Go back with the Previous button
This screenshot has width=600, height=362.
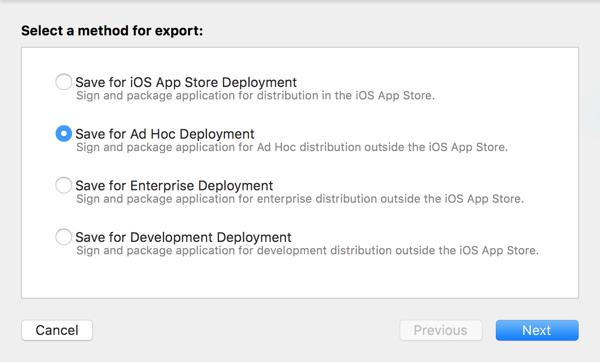click(x=441, y=330)
